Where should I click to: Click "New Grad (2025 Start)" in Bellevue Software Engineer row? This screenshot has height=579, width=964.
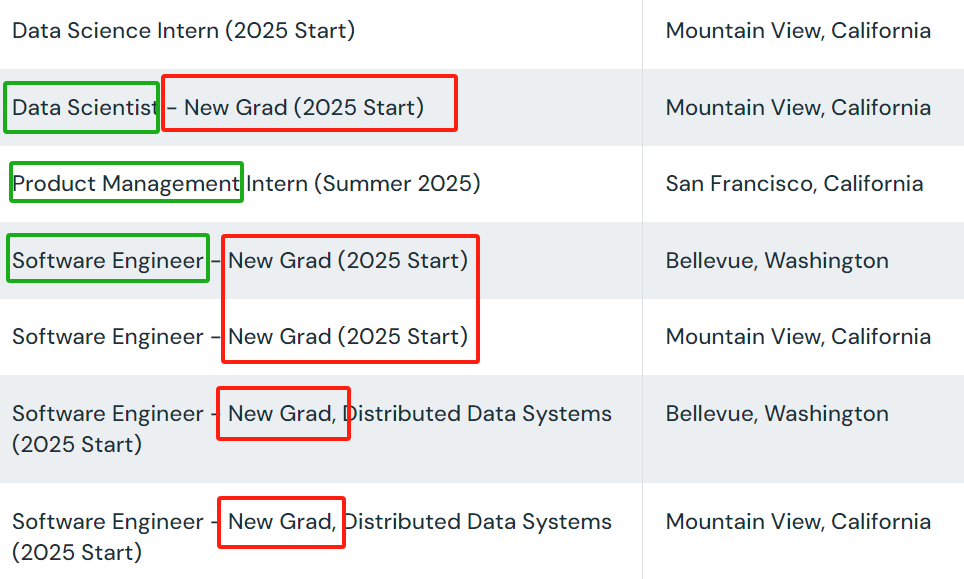(348, 260)
